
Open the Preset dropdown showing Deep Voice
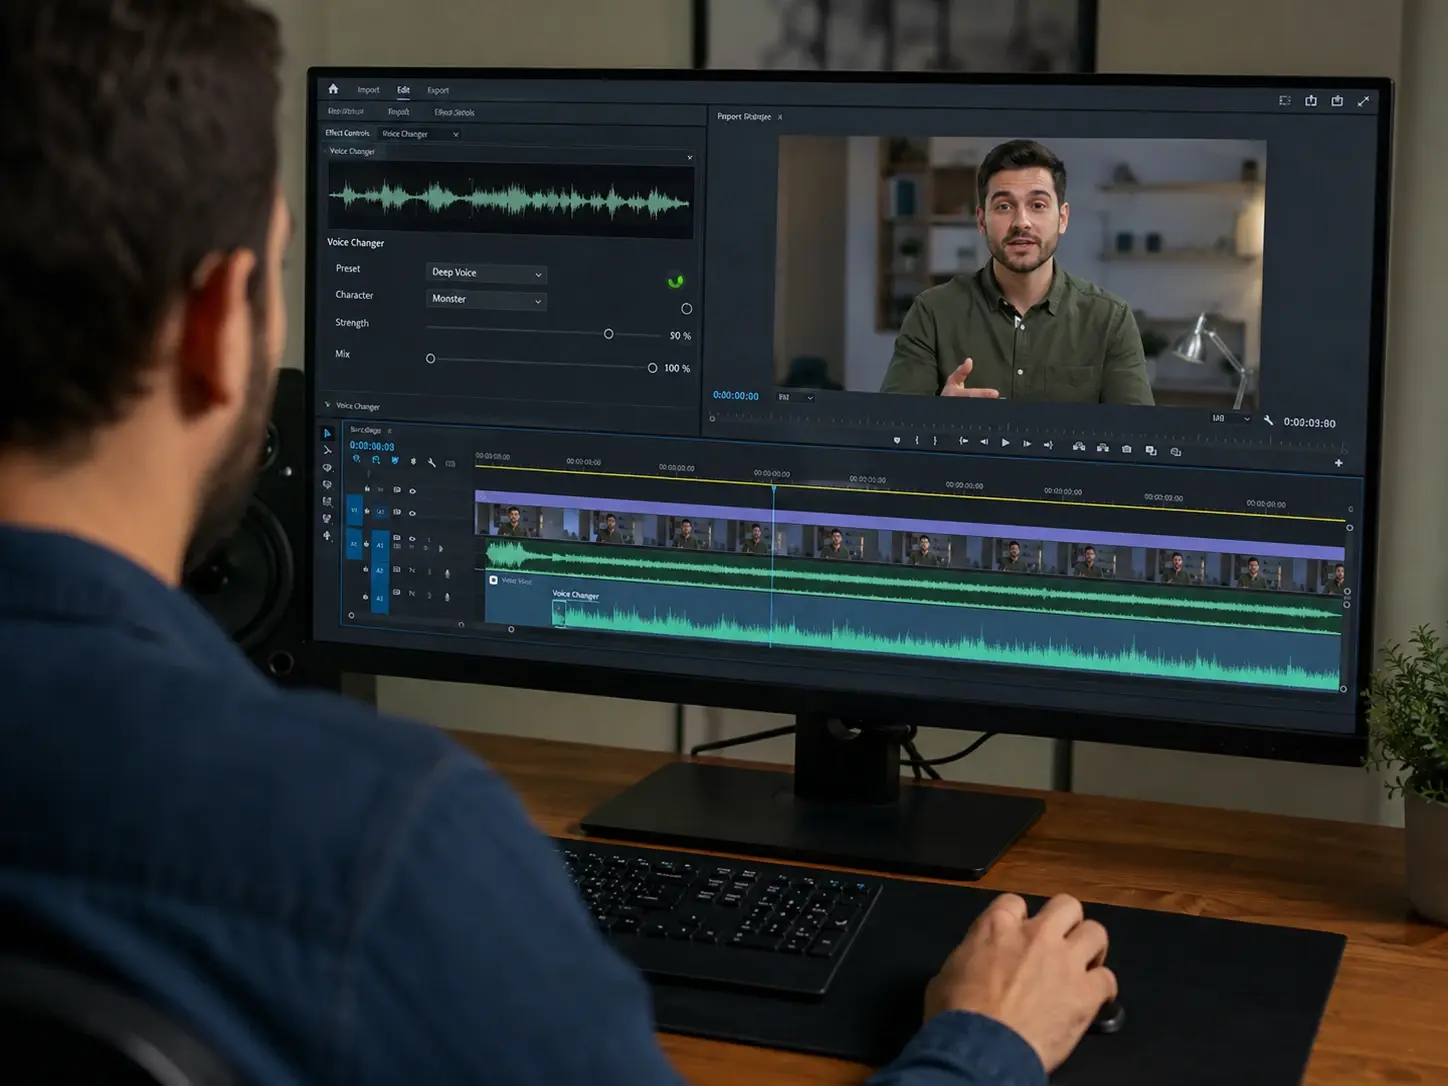486,273
